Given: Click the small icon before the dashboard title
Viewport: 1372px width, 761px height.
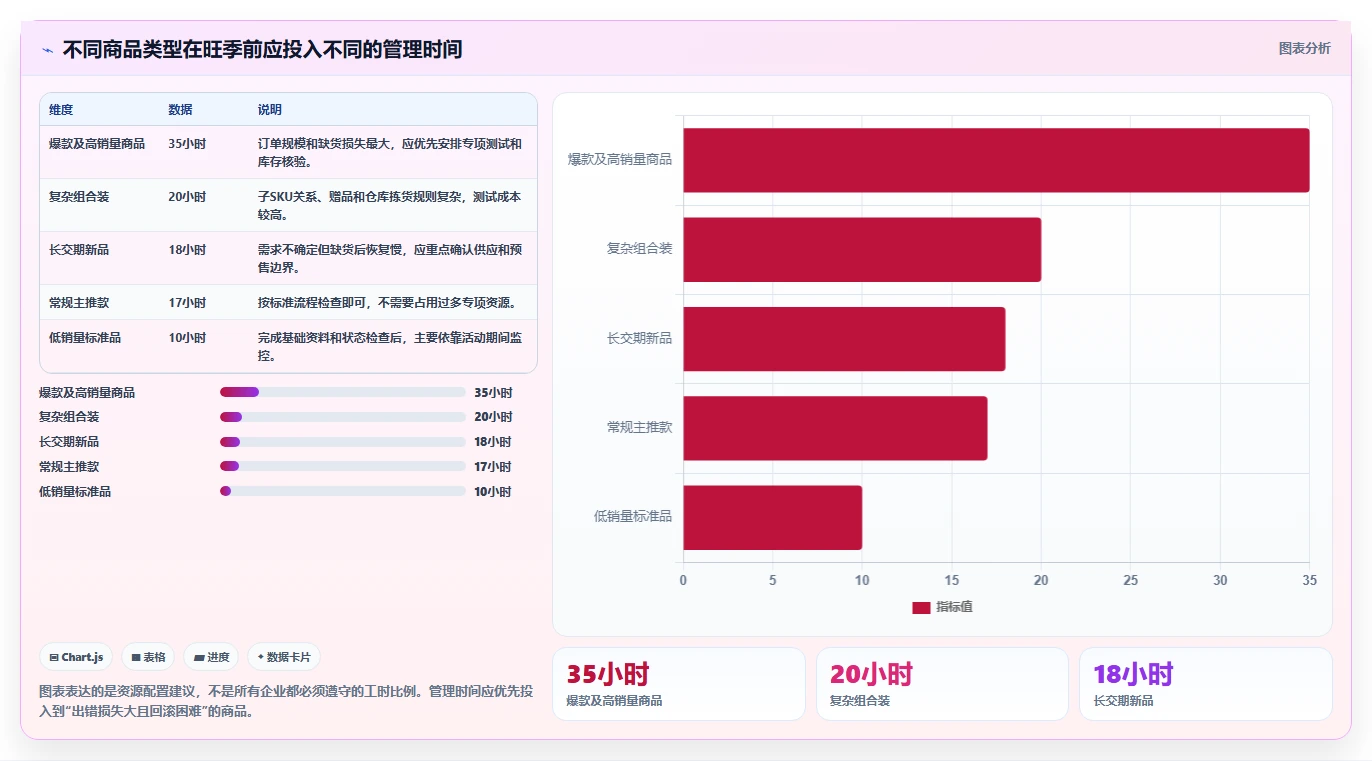Looking at the screenshot, I should pos(48,49).
